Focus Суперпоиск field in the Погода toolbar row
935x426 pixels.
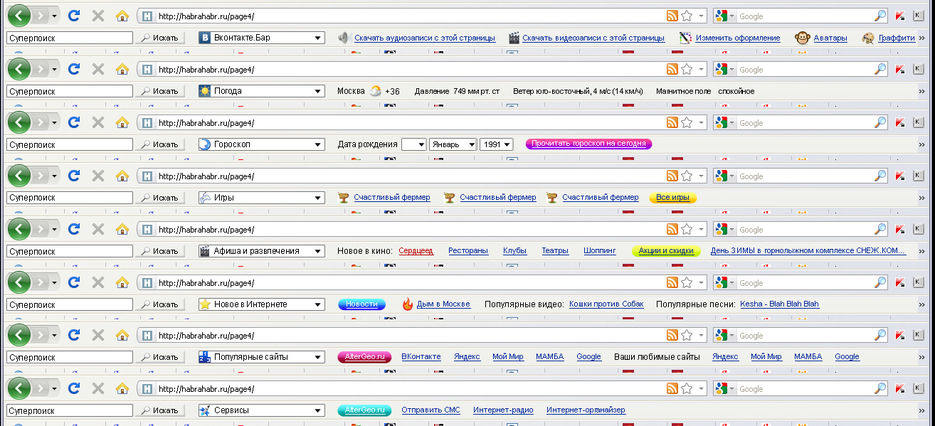coord(69,91)
